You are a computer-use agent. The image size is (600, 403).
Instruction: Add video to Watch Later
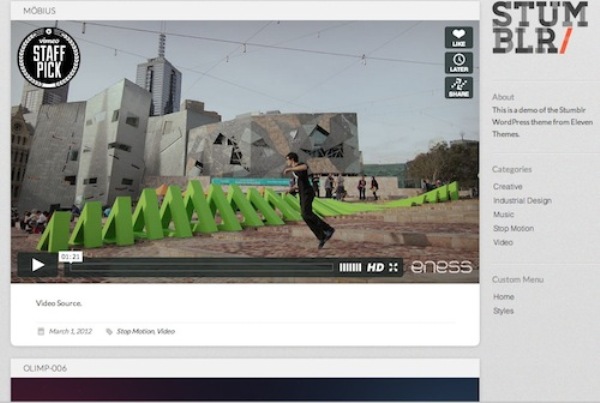[458, 63]
